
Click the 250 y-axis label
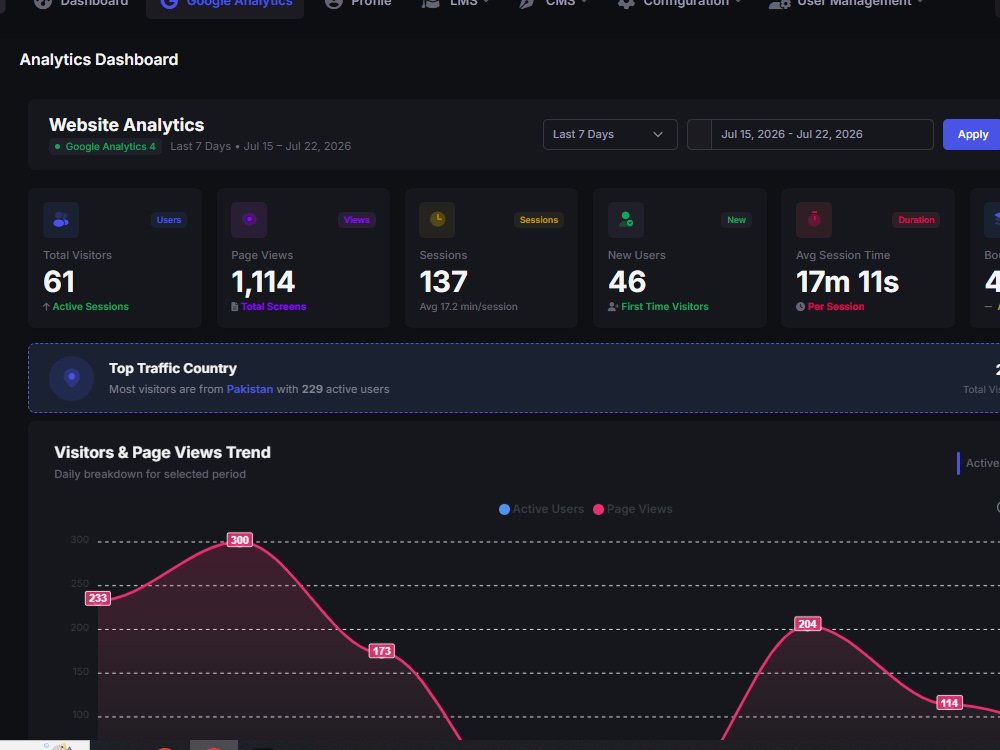pyautogui.click(x=80, y=584)
